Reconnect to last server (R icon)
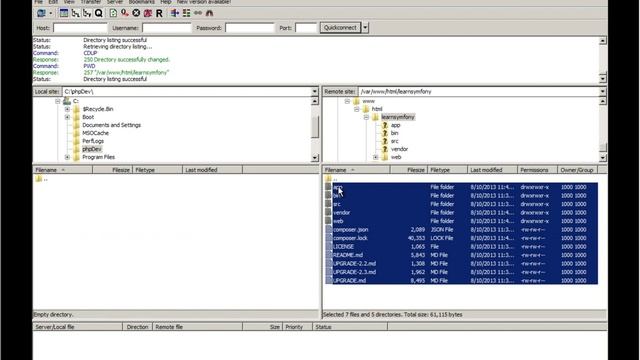 click(159, 13)
